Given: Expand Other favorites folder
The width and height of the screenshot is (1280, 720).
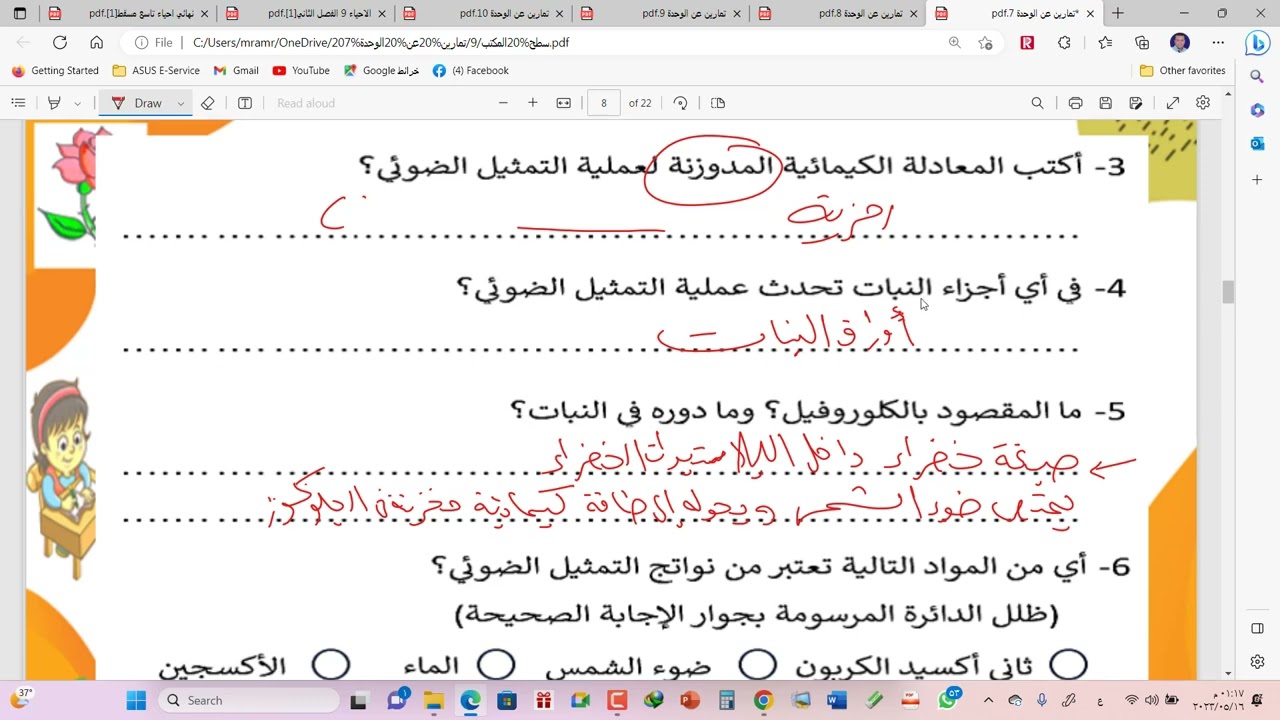Looking at the screenshot, I should click(x=1183, y=71).
